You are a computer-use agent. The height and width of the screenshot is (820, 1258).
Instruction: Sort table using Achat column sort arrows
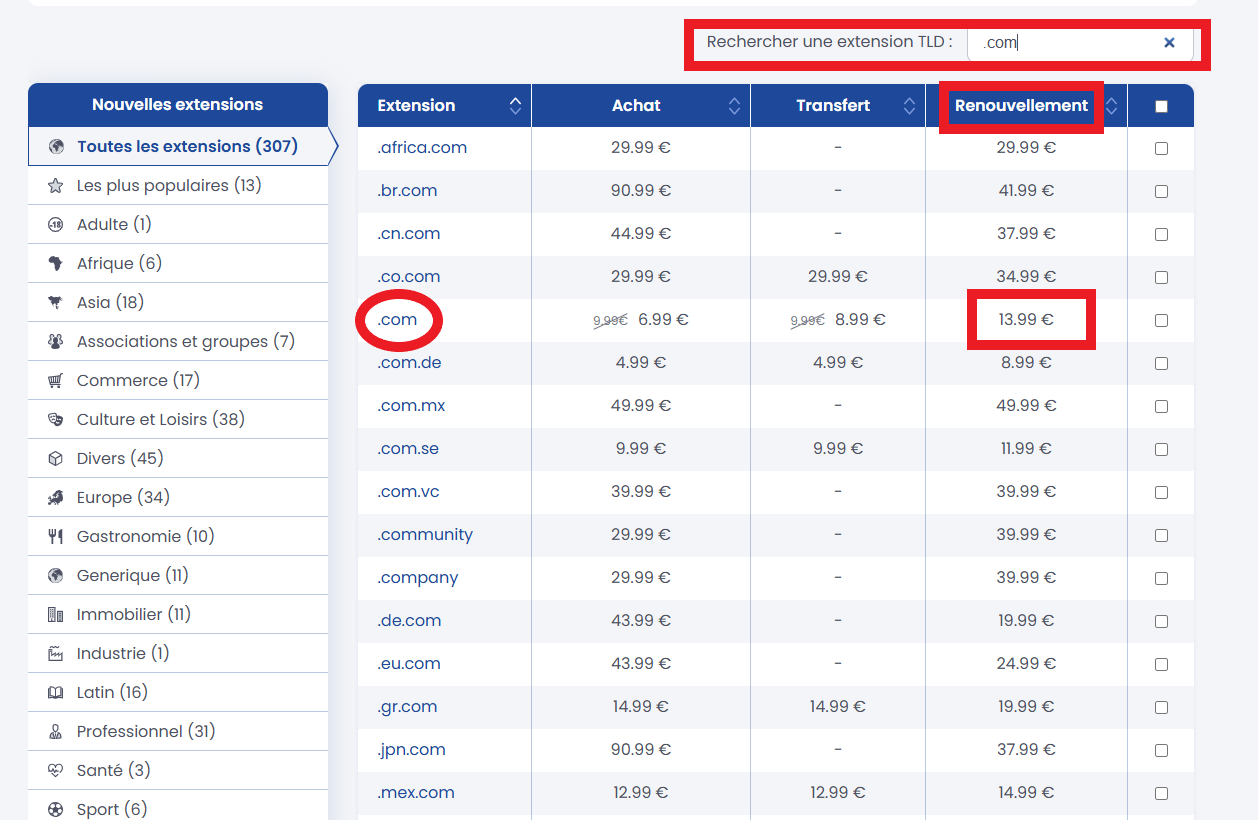(x=734, y=106)
